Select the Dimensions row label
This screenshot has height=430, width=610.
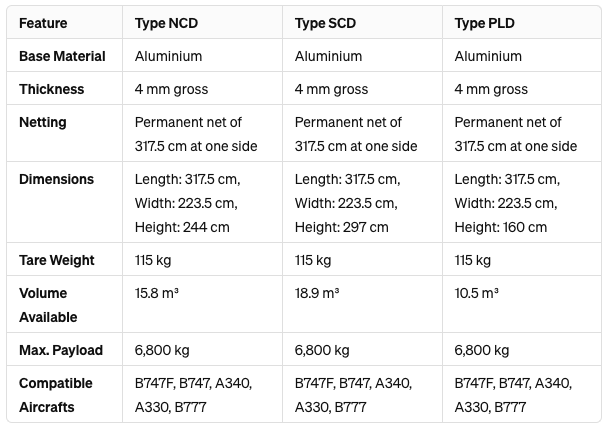[56, 179]
